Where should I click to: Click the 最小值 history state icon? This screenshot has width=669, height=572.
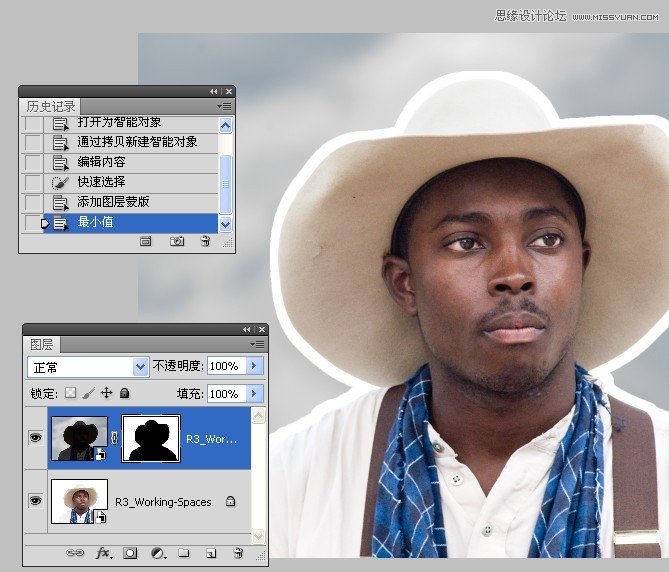coord(60,223)
